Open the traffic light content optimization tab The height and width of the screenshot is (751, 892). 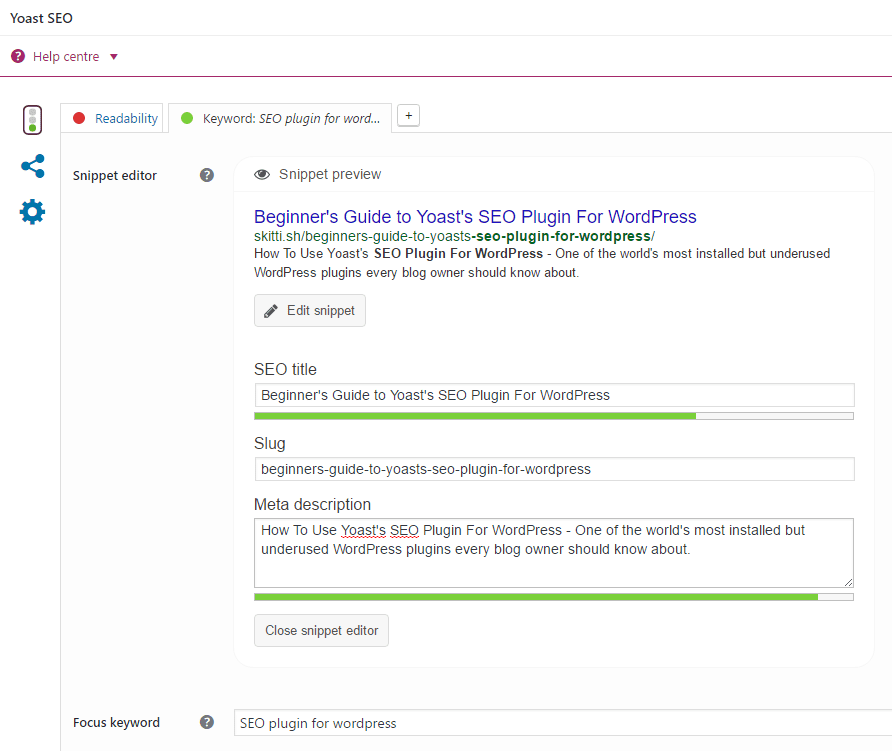pyautogui.click(x=32, y=120)
